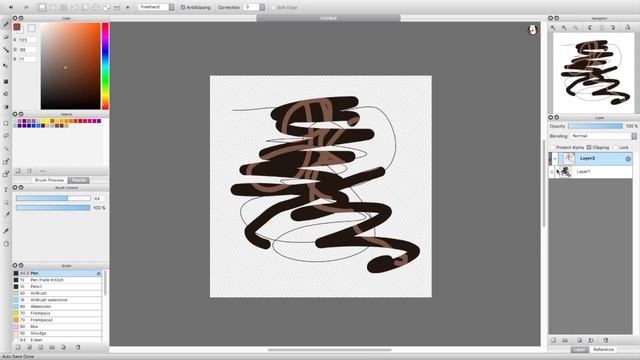Enable the Soft Edge checkbox

pyautogui.click(x=273, y=7)
